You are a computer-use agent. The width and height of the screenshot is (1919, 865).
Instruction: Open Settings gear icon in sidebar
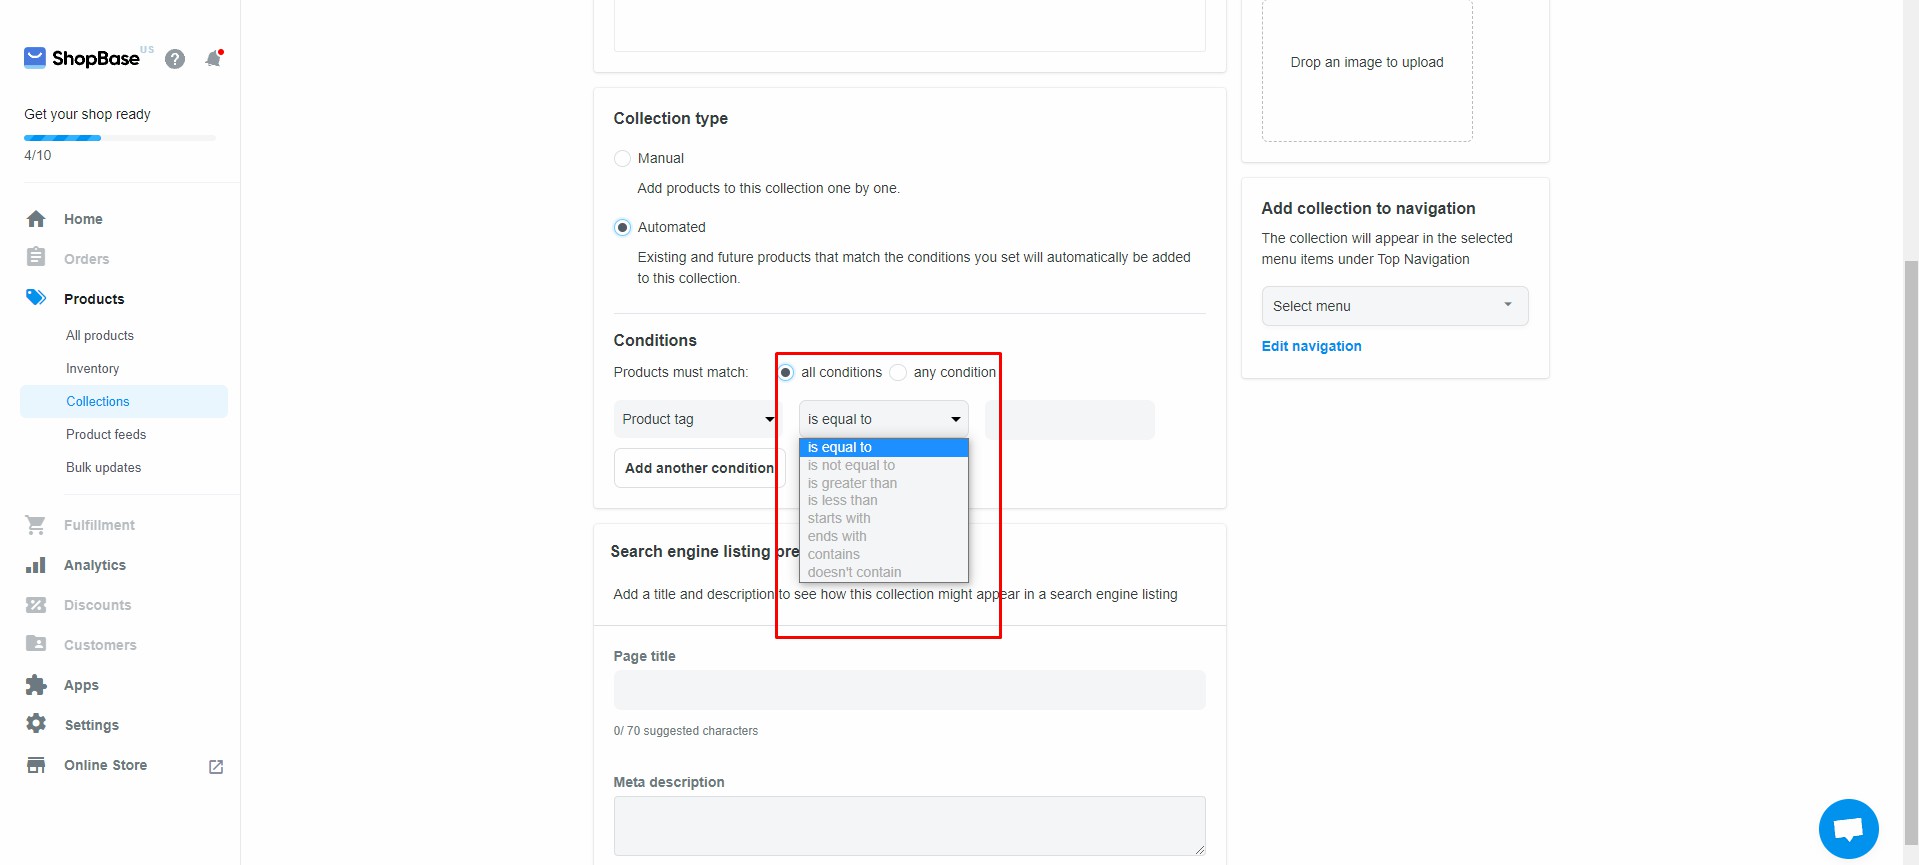(36, 724)
